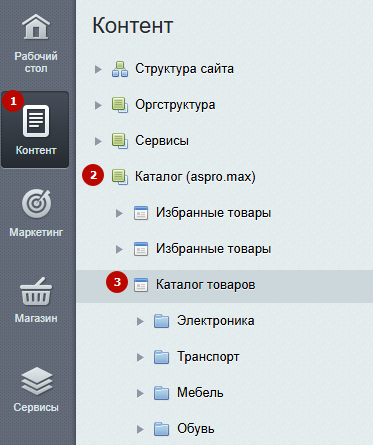The height and width of the screenshot is (445, 373).
Task: Open the Обувь section
Action: [x=195, y=429]
